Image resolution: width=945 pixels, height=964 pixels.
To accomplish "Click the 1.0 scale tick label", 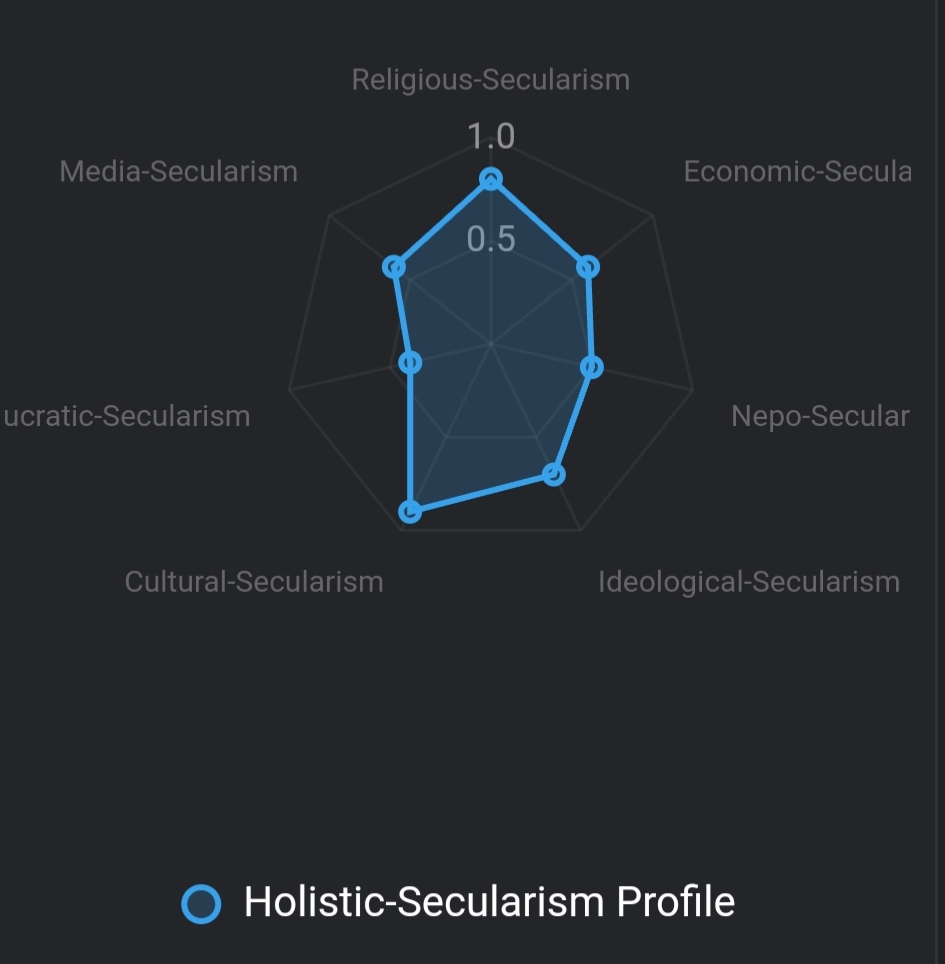I will click(491, 136).
